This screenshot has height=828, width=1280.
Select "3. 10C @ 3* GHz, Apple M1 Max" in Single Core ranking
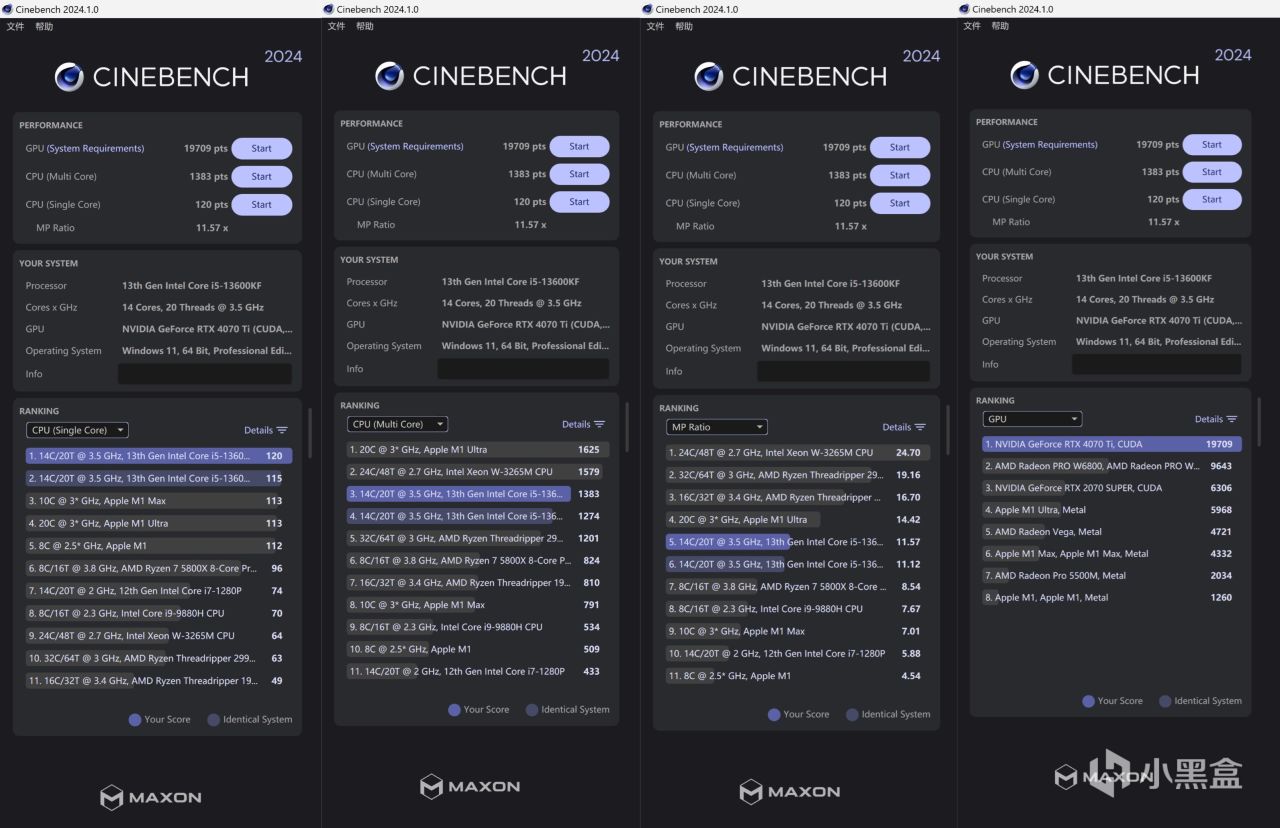pos(159,501)
